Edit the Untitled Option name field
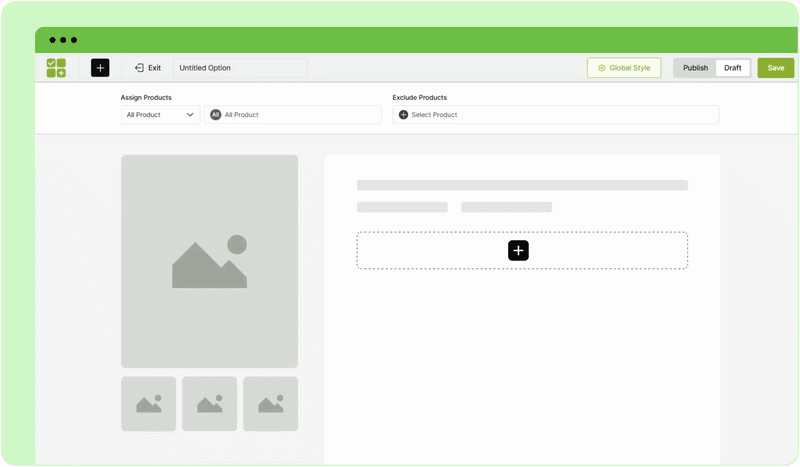Image resolution: width=800 pixels, height=467 pixels. click(240, 68)
